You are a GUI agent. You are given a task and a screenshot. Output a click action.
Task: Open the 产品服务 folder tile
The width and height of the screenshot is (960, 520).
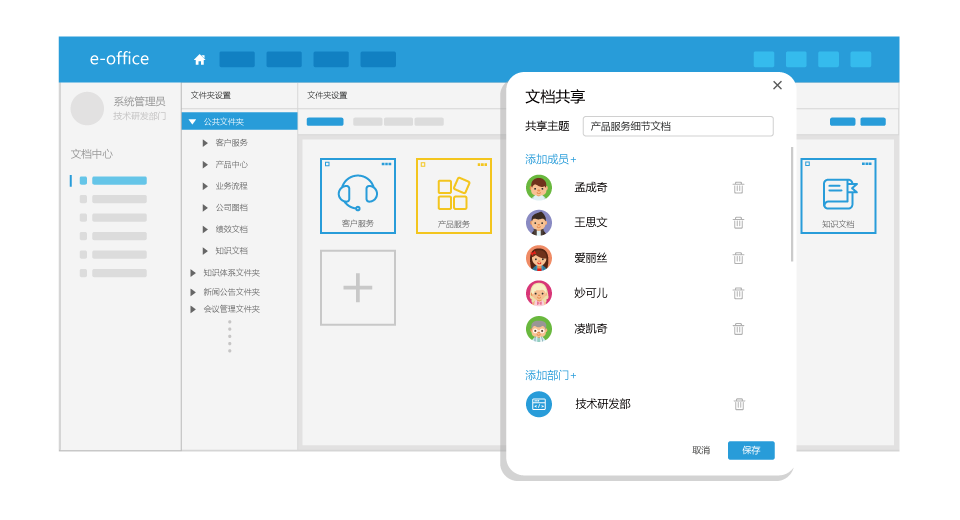pos(454,196)
